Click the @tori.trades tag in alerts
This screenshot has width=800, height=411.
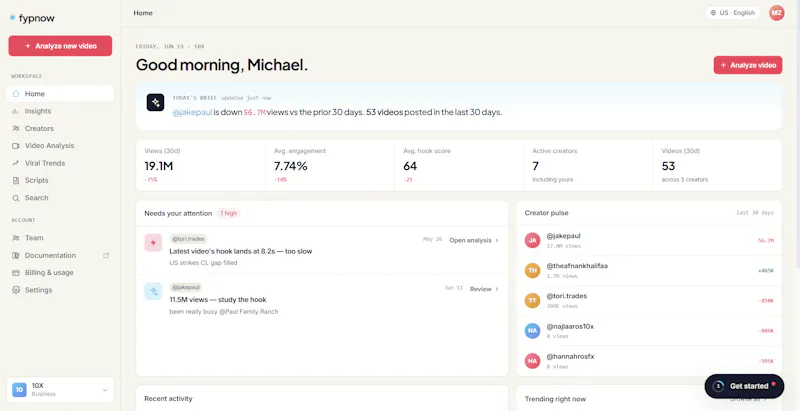(x=188, y=239)
